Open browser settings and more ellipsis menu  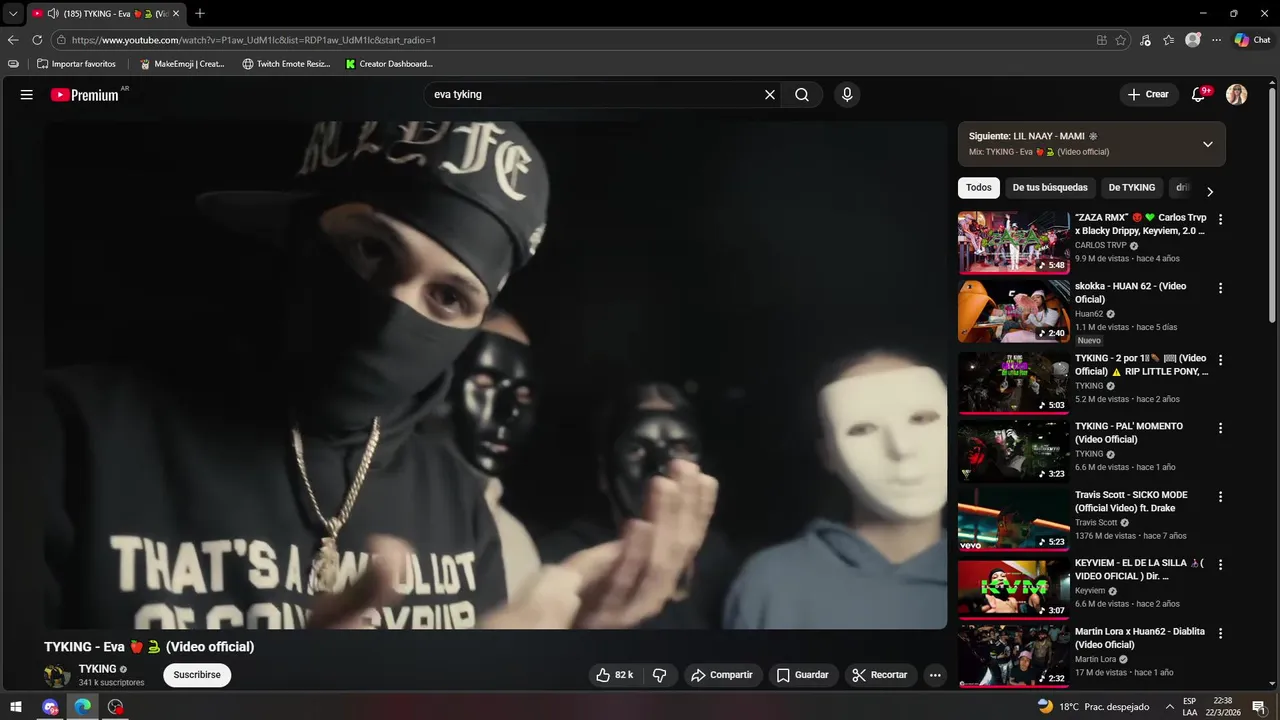[1217, 40]
